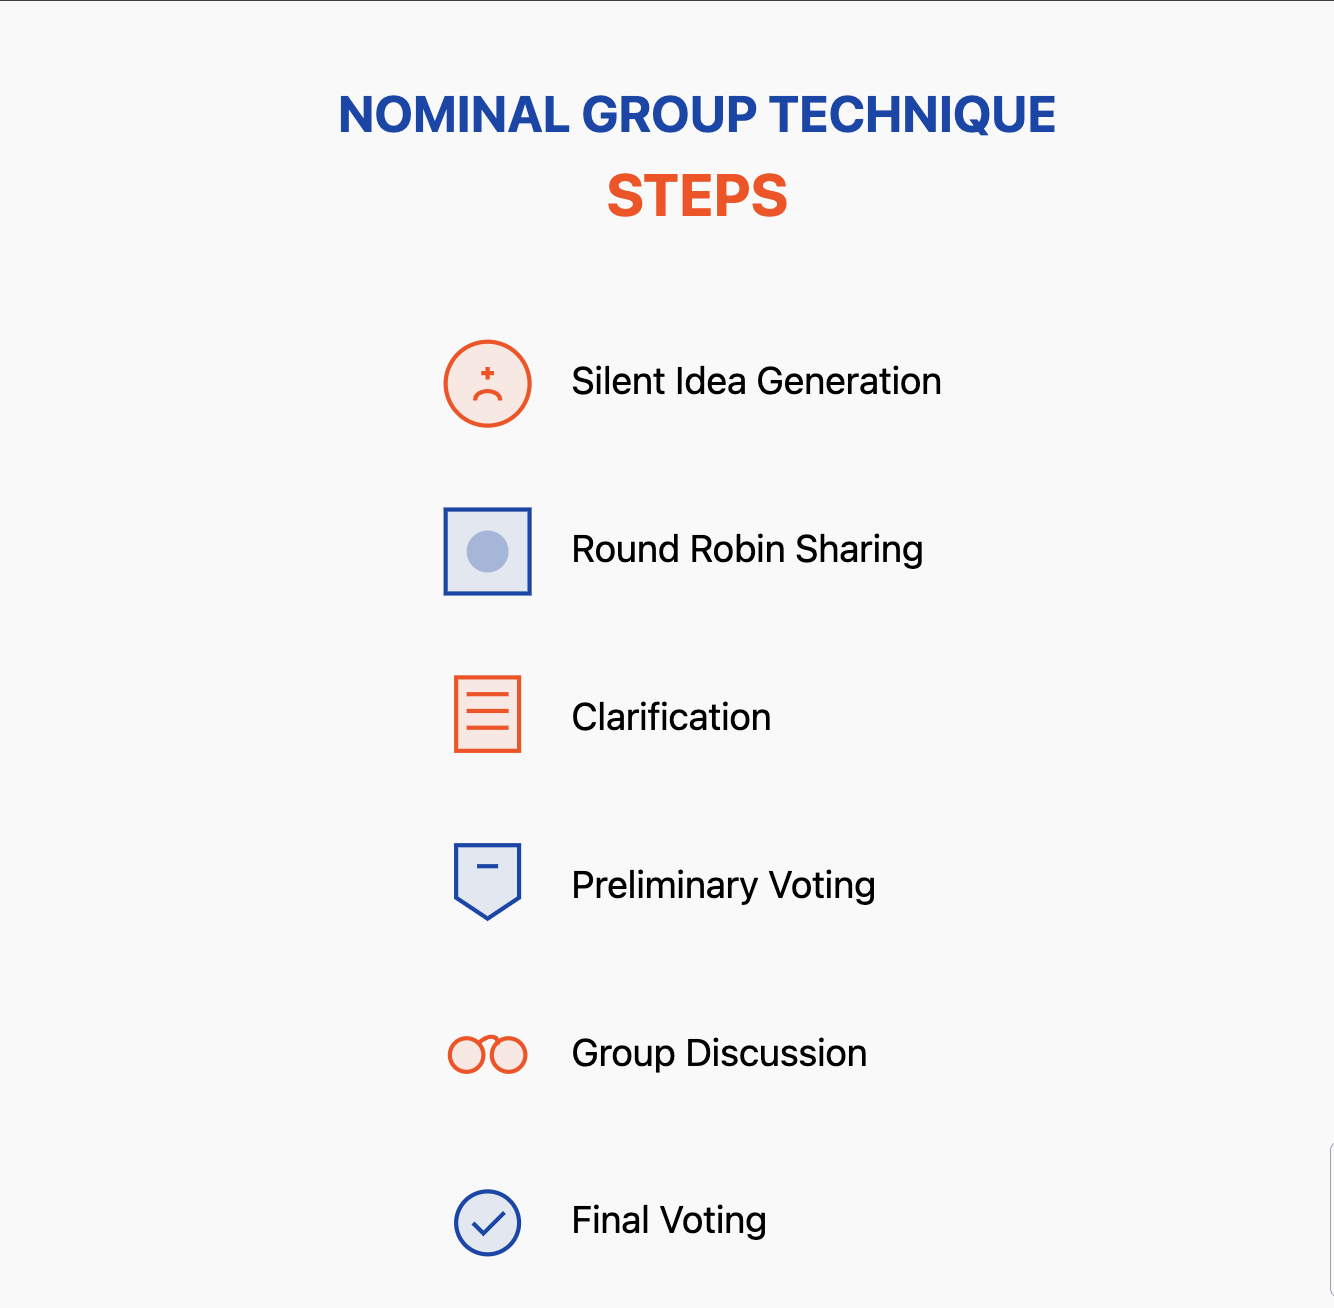This screenshot has width=1334, height=1308.
Task: Select the 'Final Voting' step label
Action: [x=669, y=1220]
